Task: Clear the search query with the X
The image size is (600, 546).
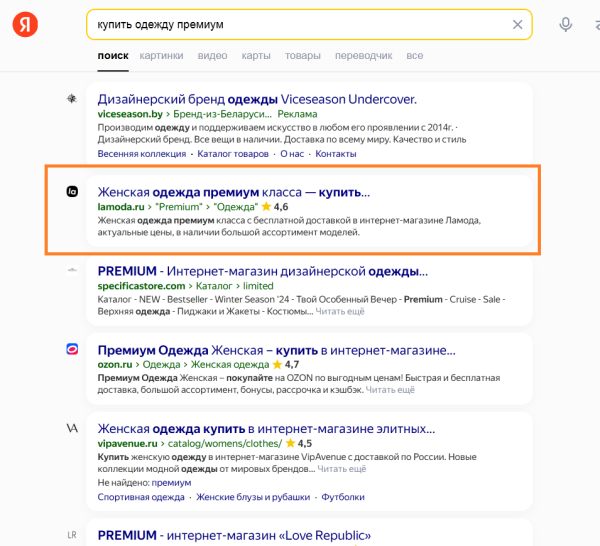Action: coord(517,24)
